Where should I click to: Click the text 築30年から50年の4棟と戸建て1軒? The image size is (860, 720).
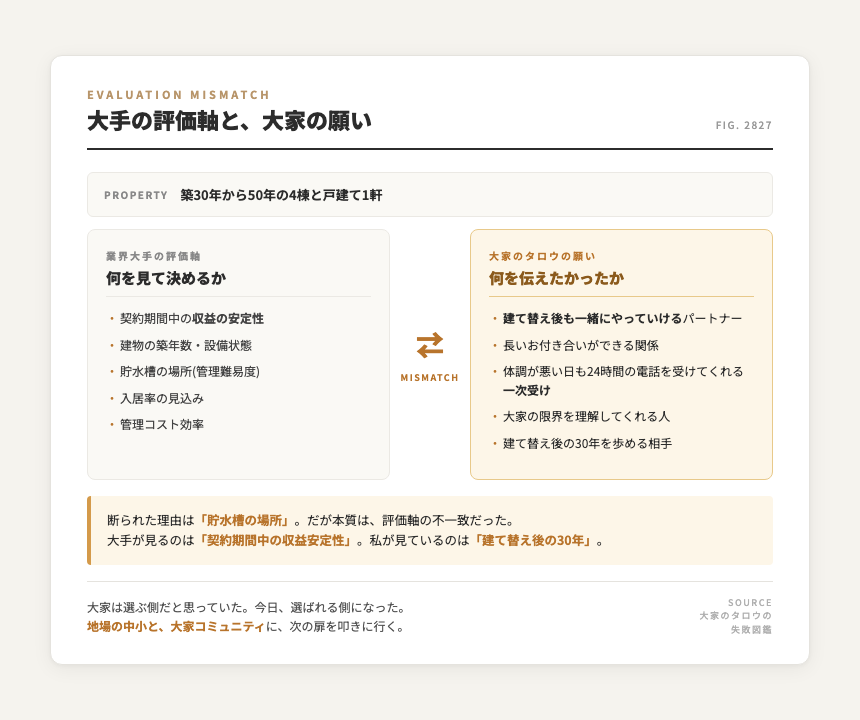pyautogui.click(x=281, y=195)
